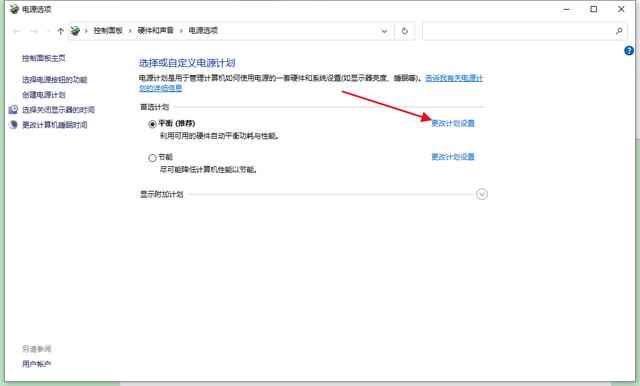This screenshot has width=640, height=386.
Task: Close the 电源选项 window
Action: coord(621,9)
